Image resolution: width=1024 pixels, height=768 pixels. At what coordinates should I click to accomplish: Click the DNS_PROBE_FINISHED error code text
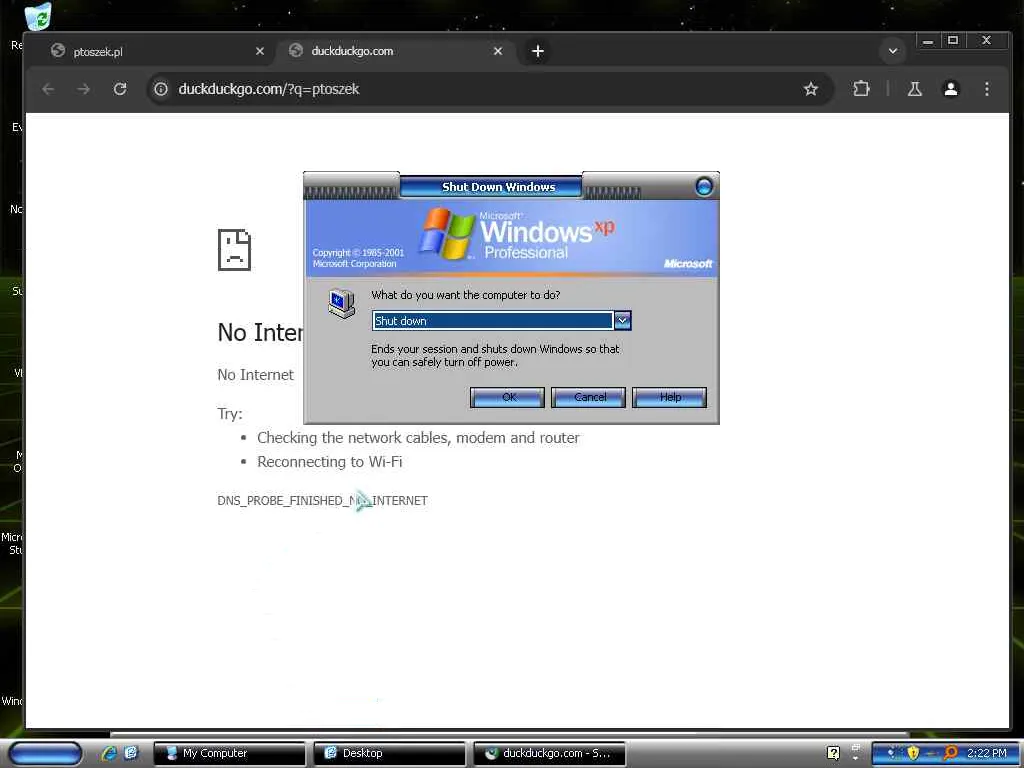[323, 500]
